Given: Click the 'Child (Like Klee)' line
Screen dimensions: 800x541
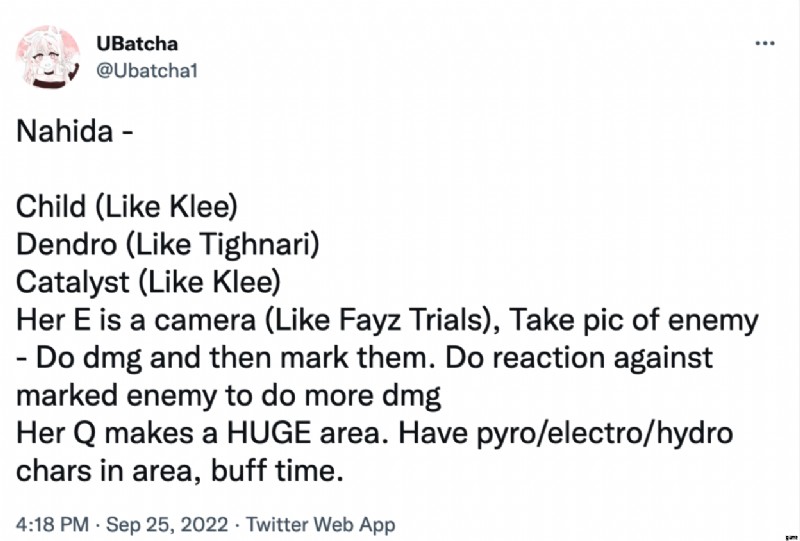Looking at the screenshot, I should 127,207.
